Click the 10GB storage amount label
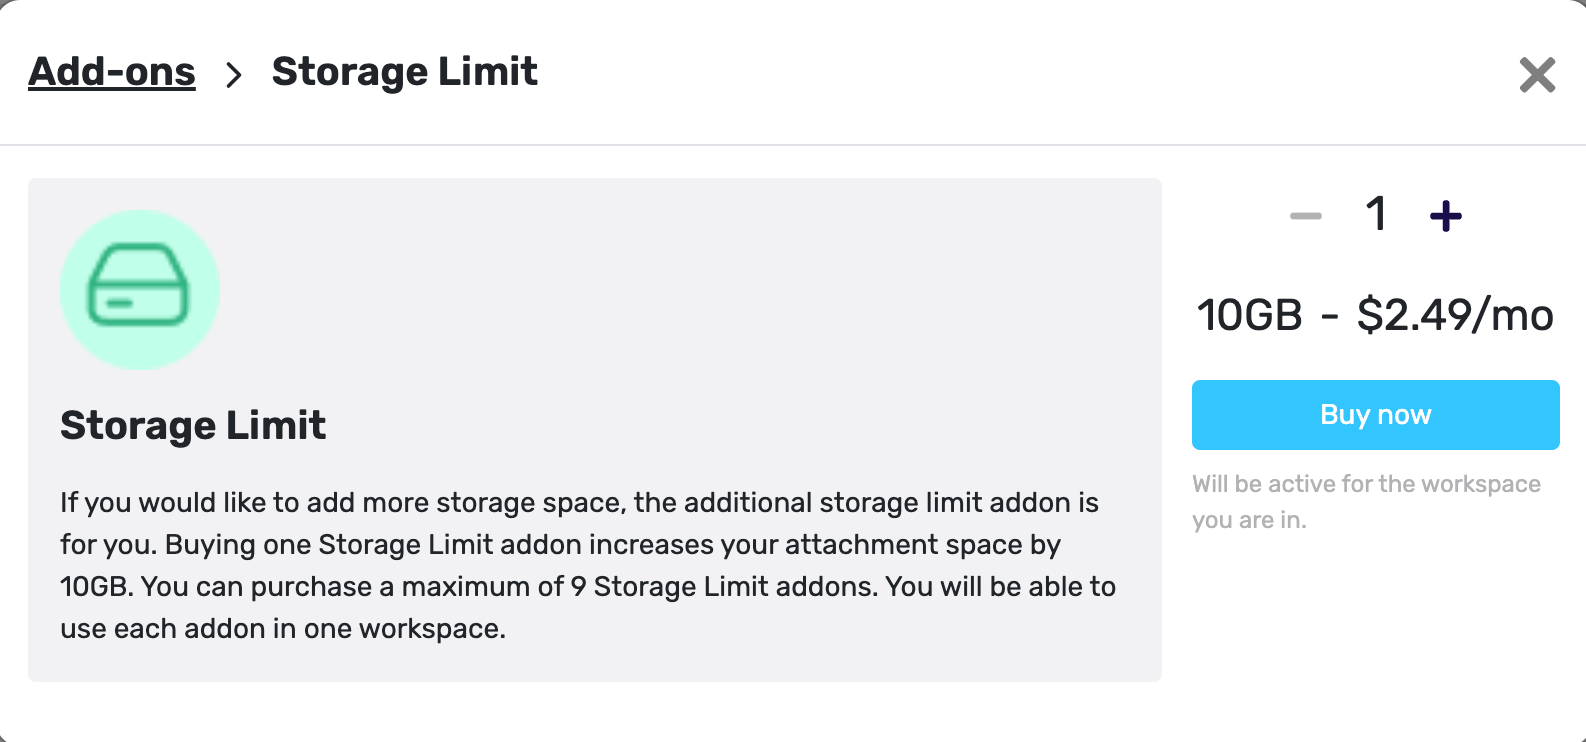 [x=1248, y=314]
